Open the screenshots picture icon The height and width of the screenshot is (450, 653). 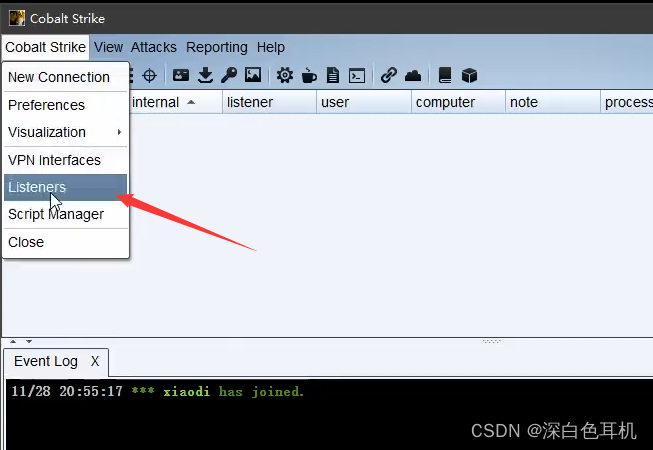(253, 75)
